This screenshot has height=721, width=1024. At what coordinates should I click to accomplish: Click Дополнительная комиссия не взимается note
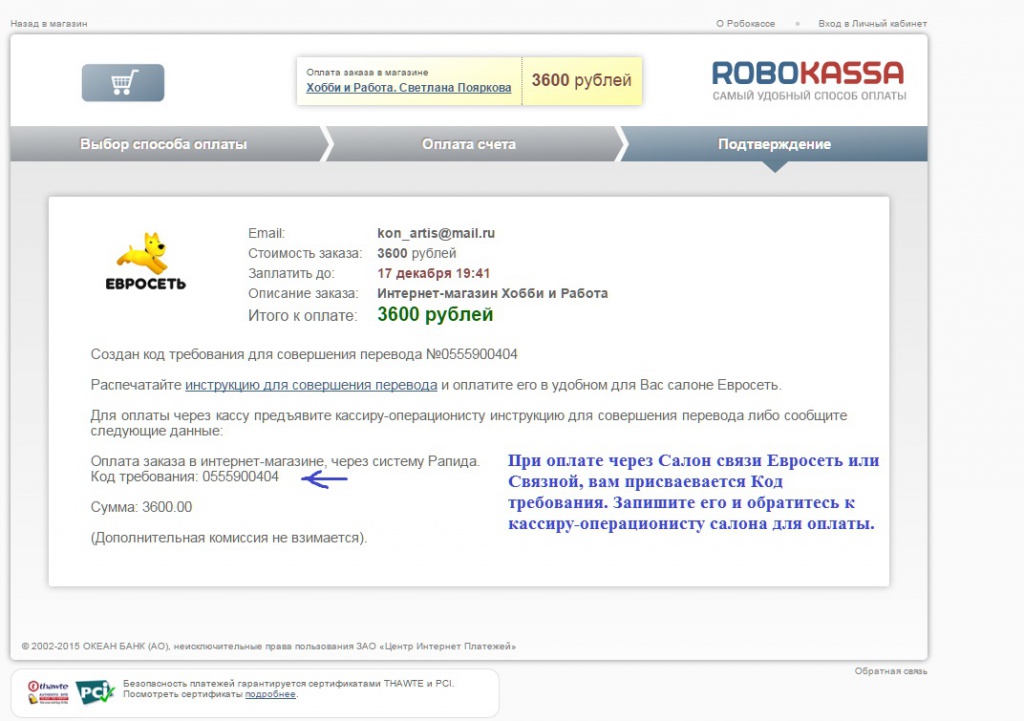pyautogui.click(x=229, y=538)
